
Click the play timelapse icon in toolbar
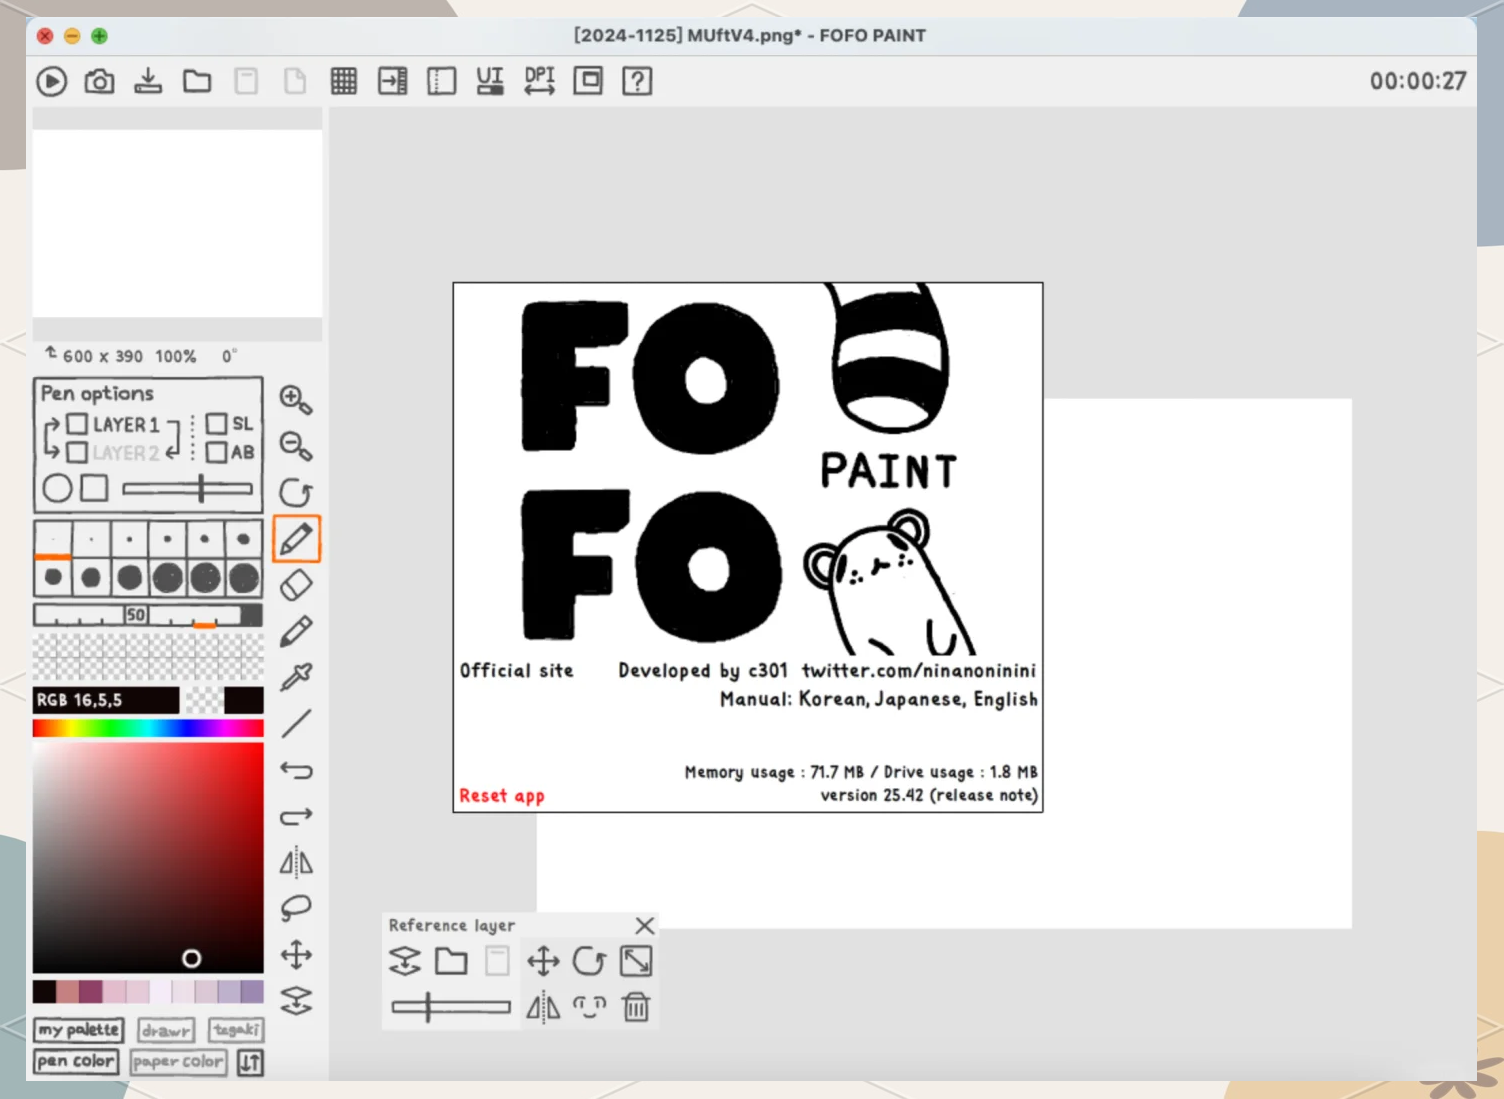click(x=52, y=81)
